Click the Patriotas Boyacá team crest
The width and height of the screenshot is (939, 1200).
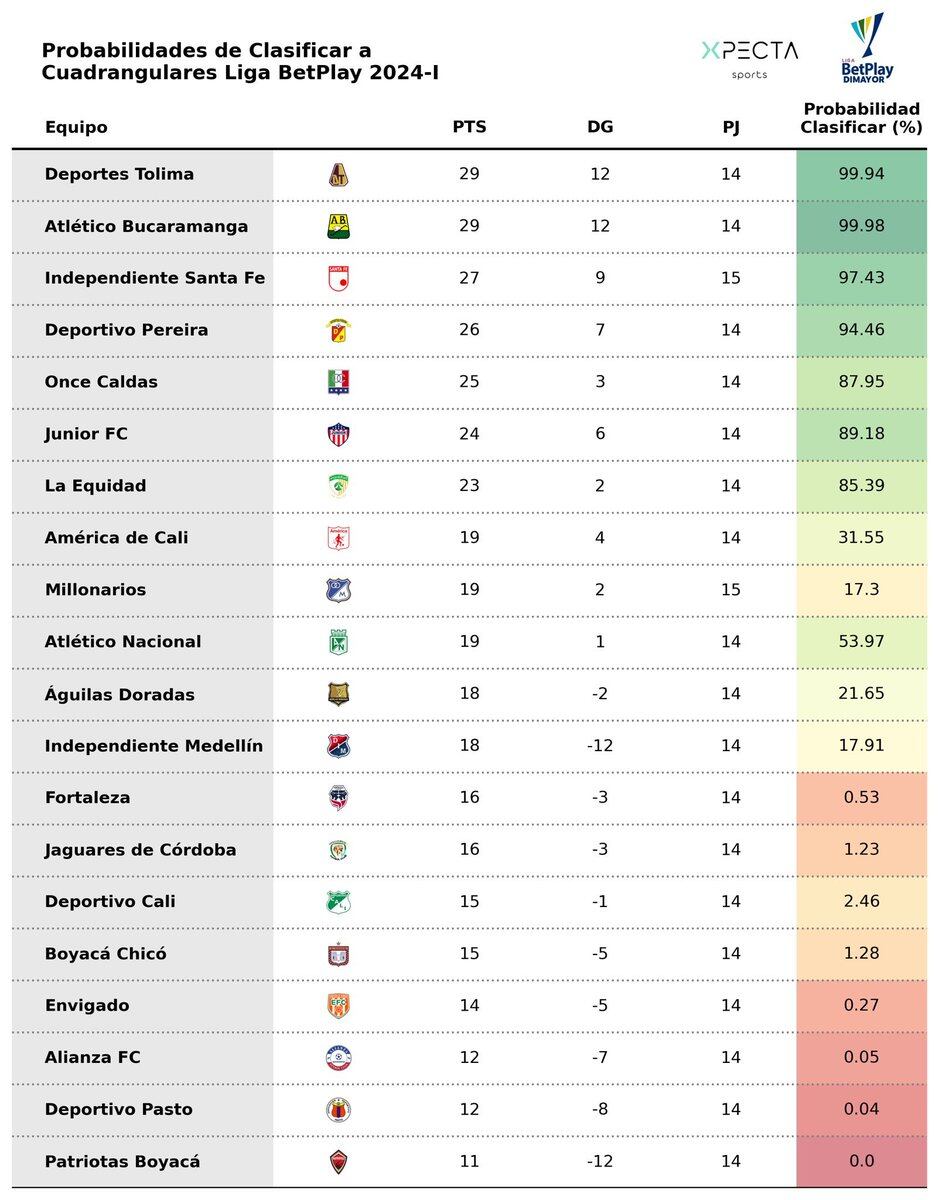[x=339, y=1162]
